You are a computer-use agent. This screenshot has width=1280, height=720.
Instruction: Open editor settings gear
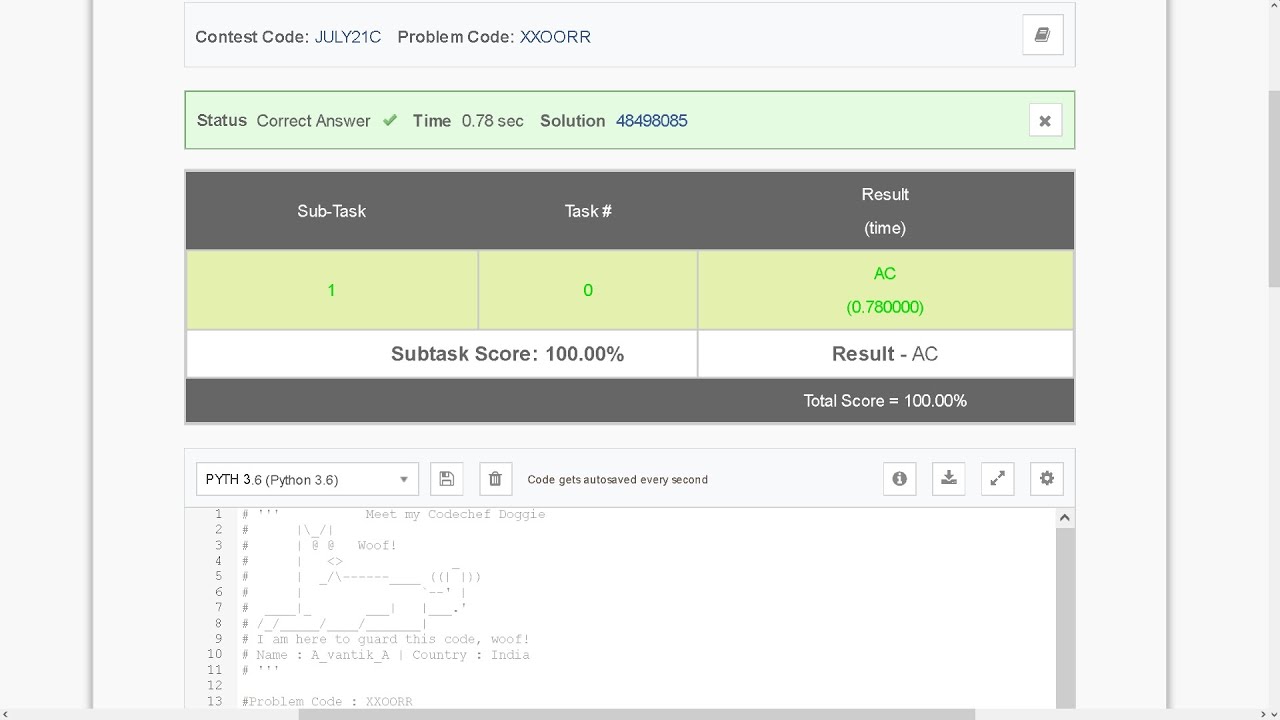pyautogui.click(x=1047, y=479)
